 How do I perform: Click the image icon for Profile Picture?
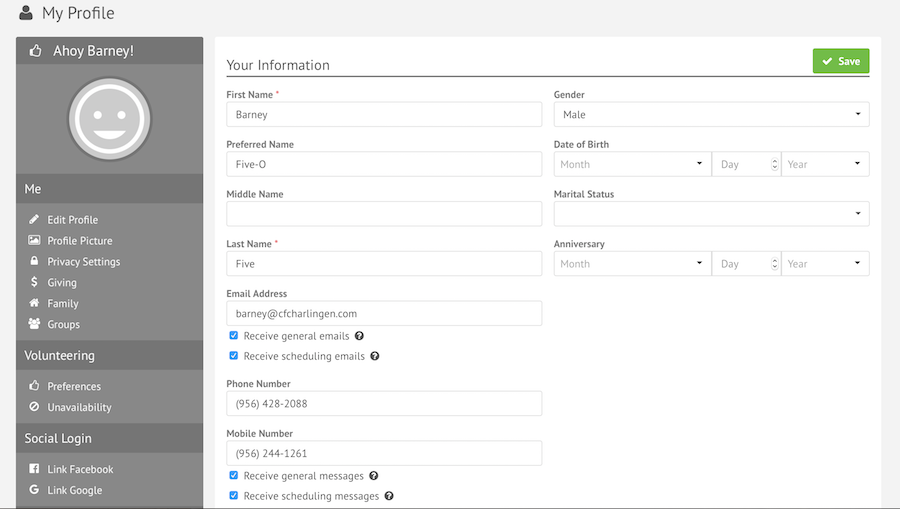pyautogui.click(x=34, y=240)
